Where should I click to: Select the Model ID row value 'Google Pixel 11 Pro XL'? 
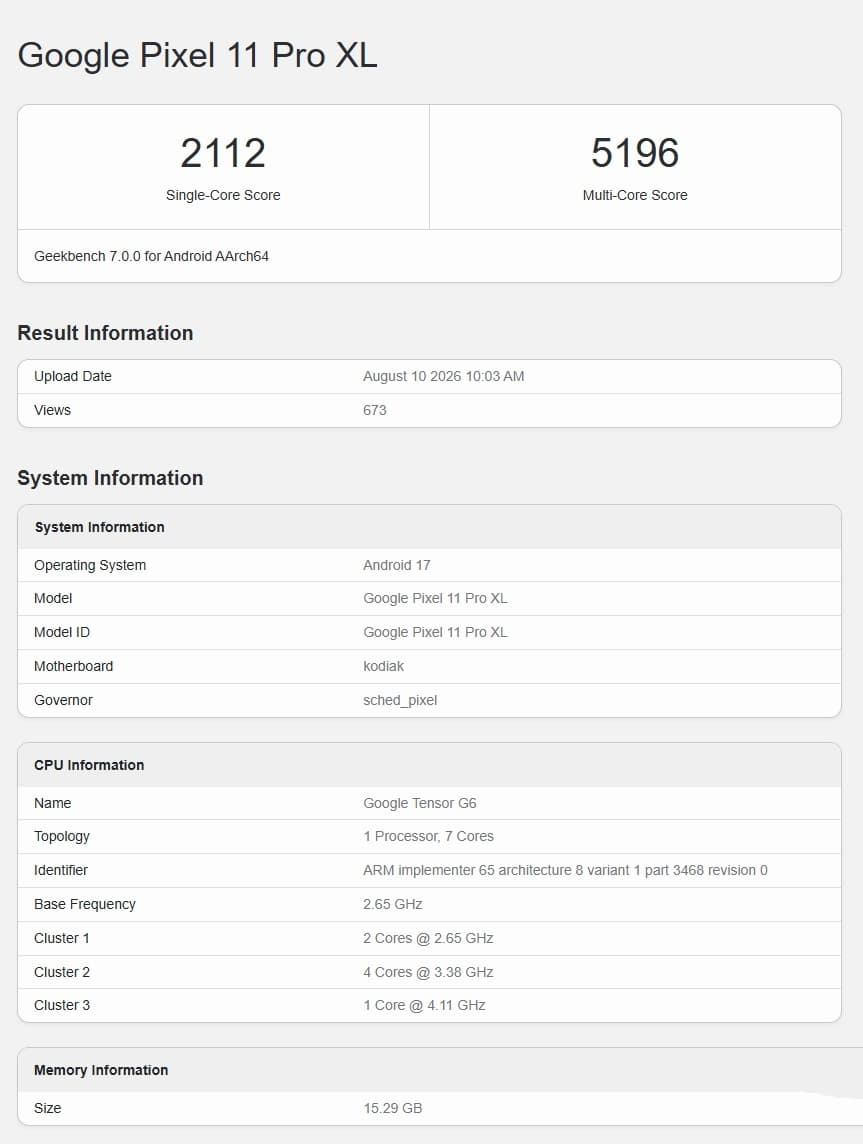pos(436,632)
